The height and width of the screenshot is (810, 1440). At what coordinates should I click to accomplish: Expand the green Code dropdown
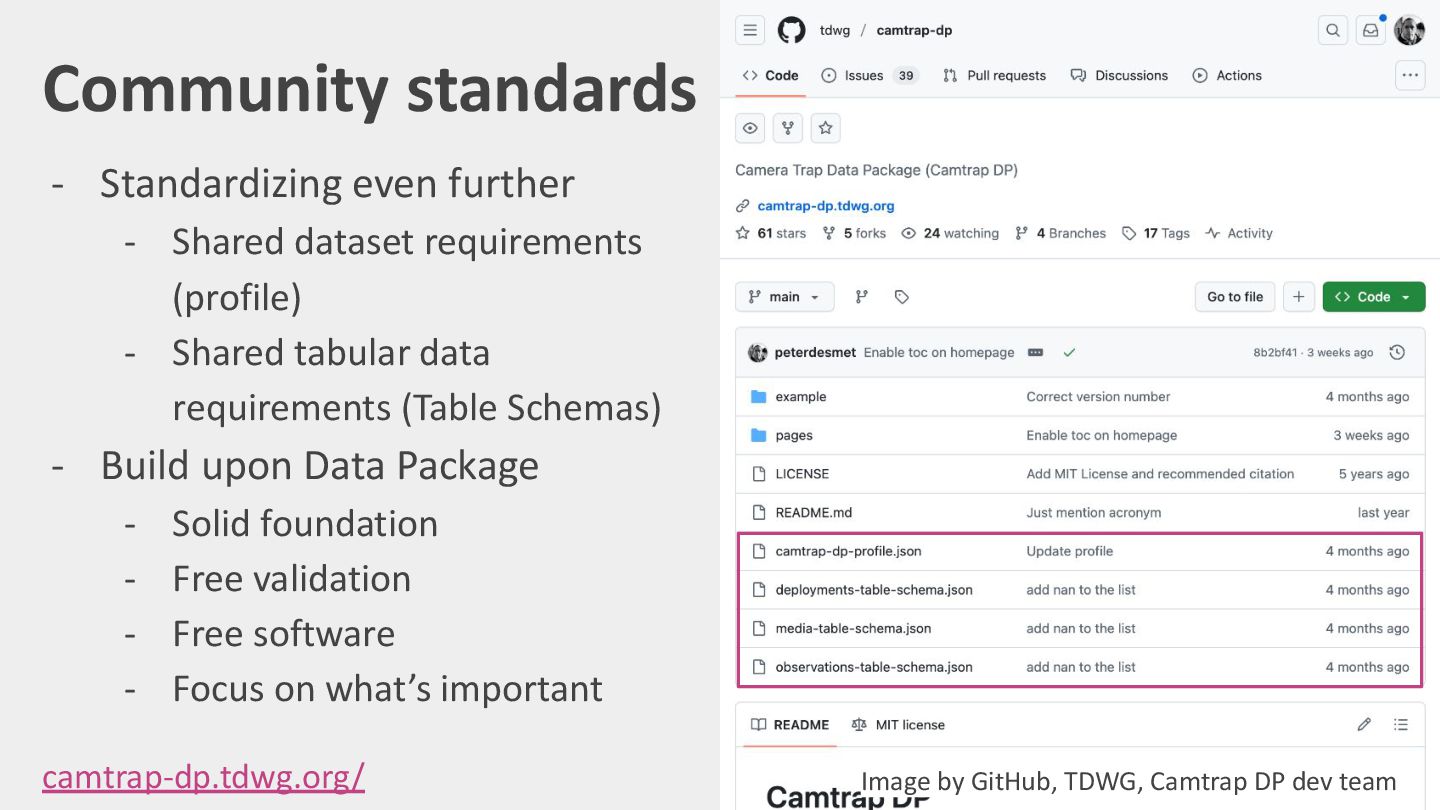pyautogui.click(x=1373, y=297)
